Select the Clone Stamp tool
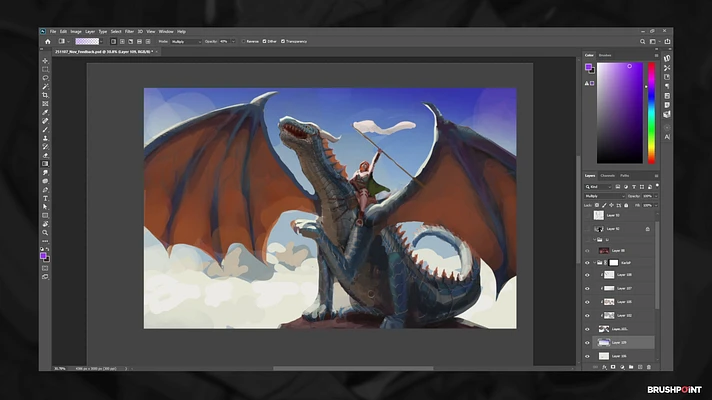Screen dimensions: 712x400 pyautogui.click(x=45, y=138)
